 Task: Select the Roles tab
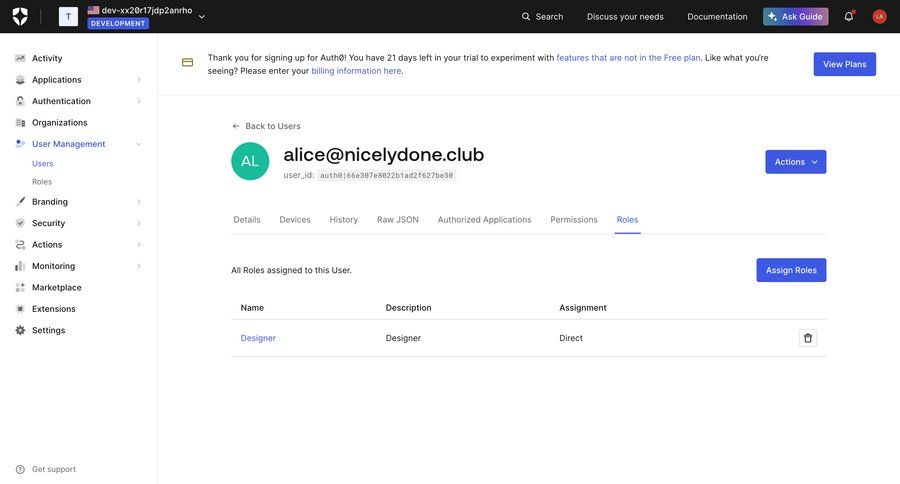click(x=627, y=220)
